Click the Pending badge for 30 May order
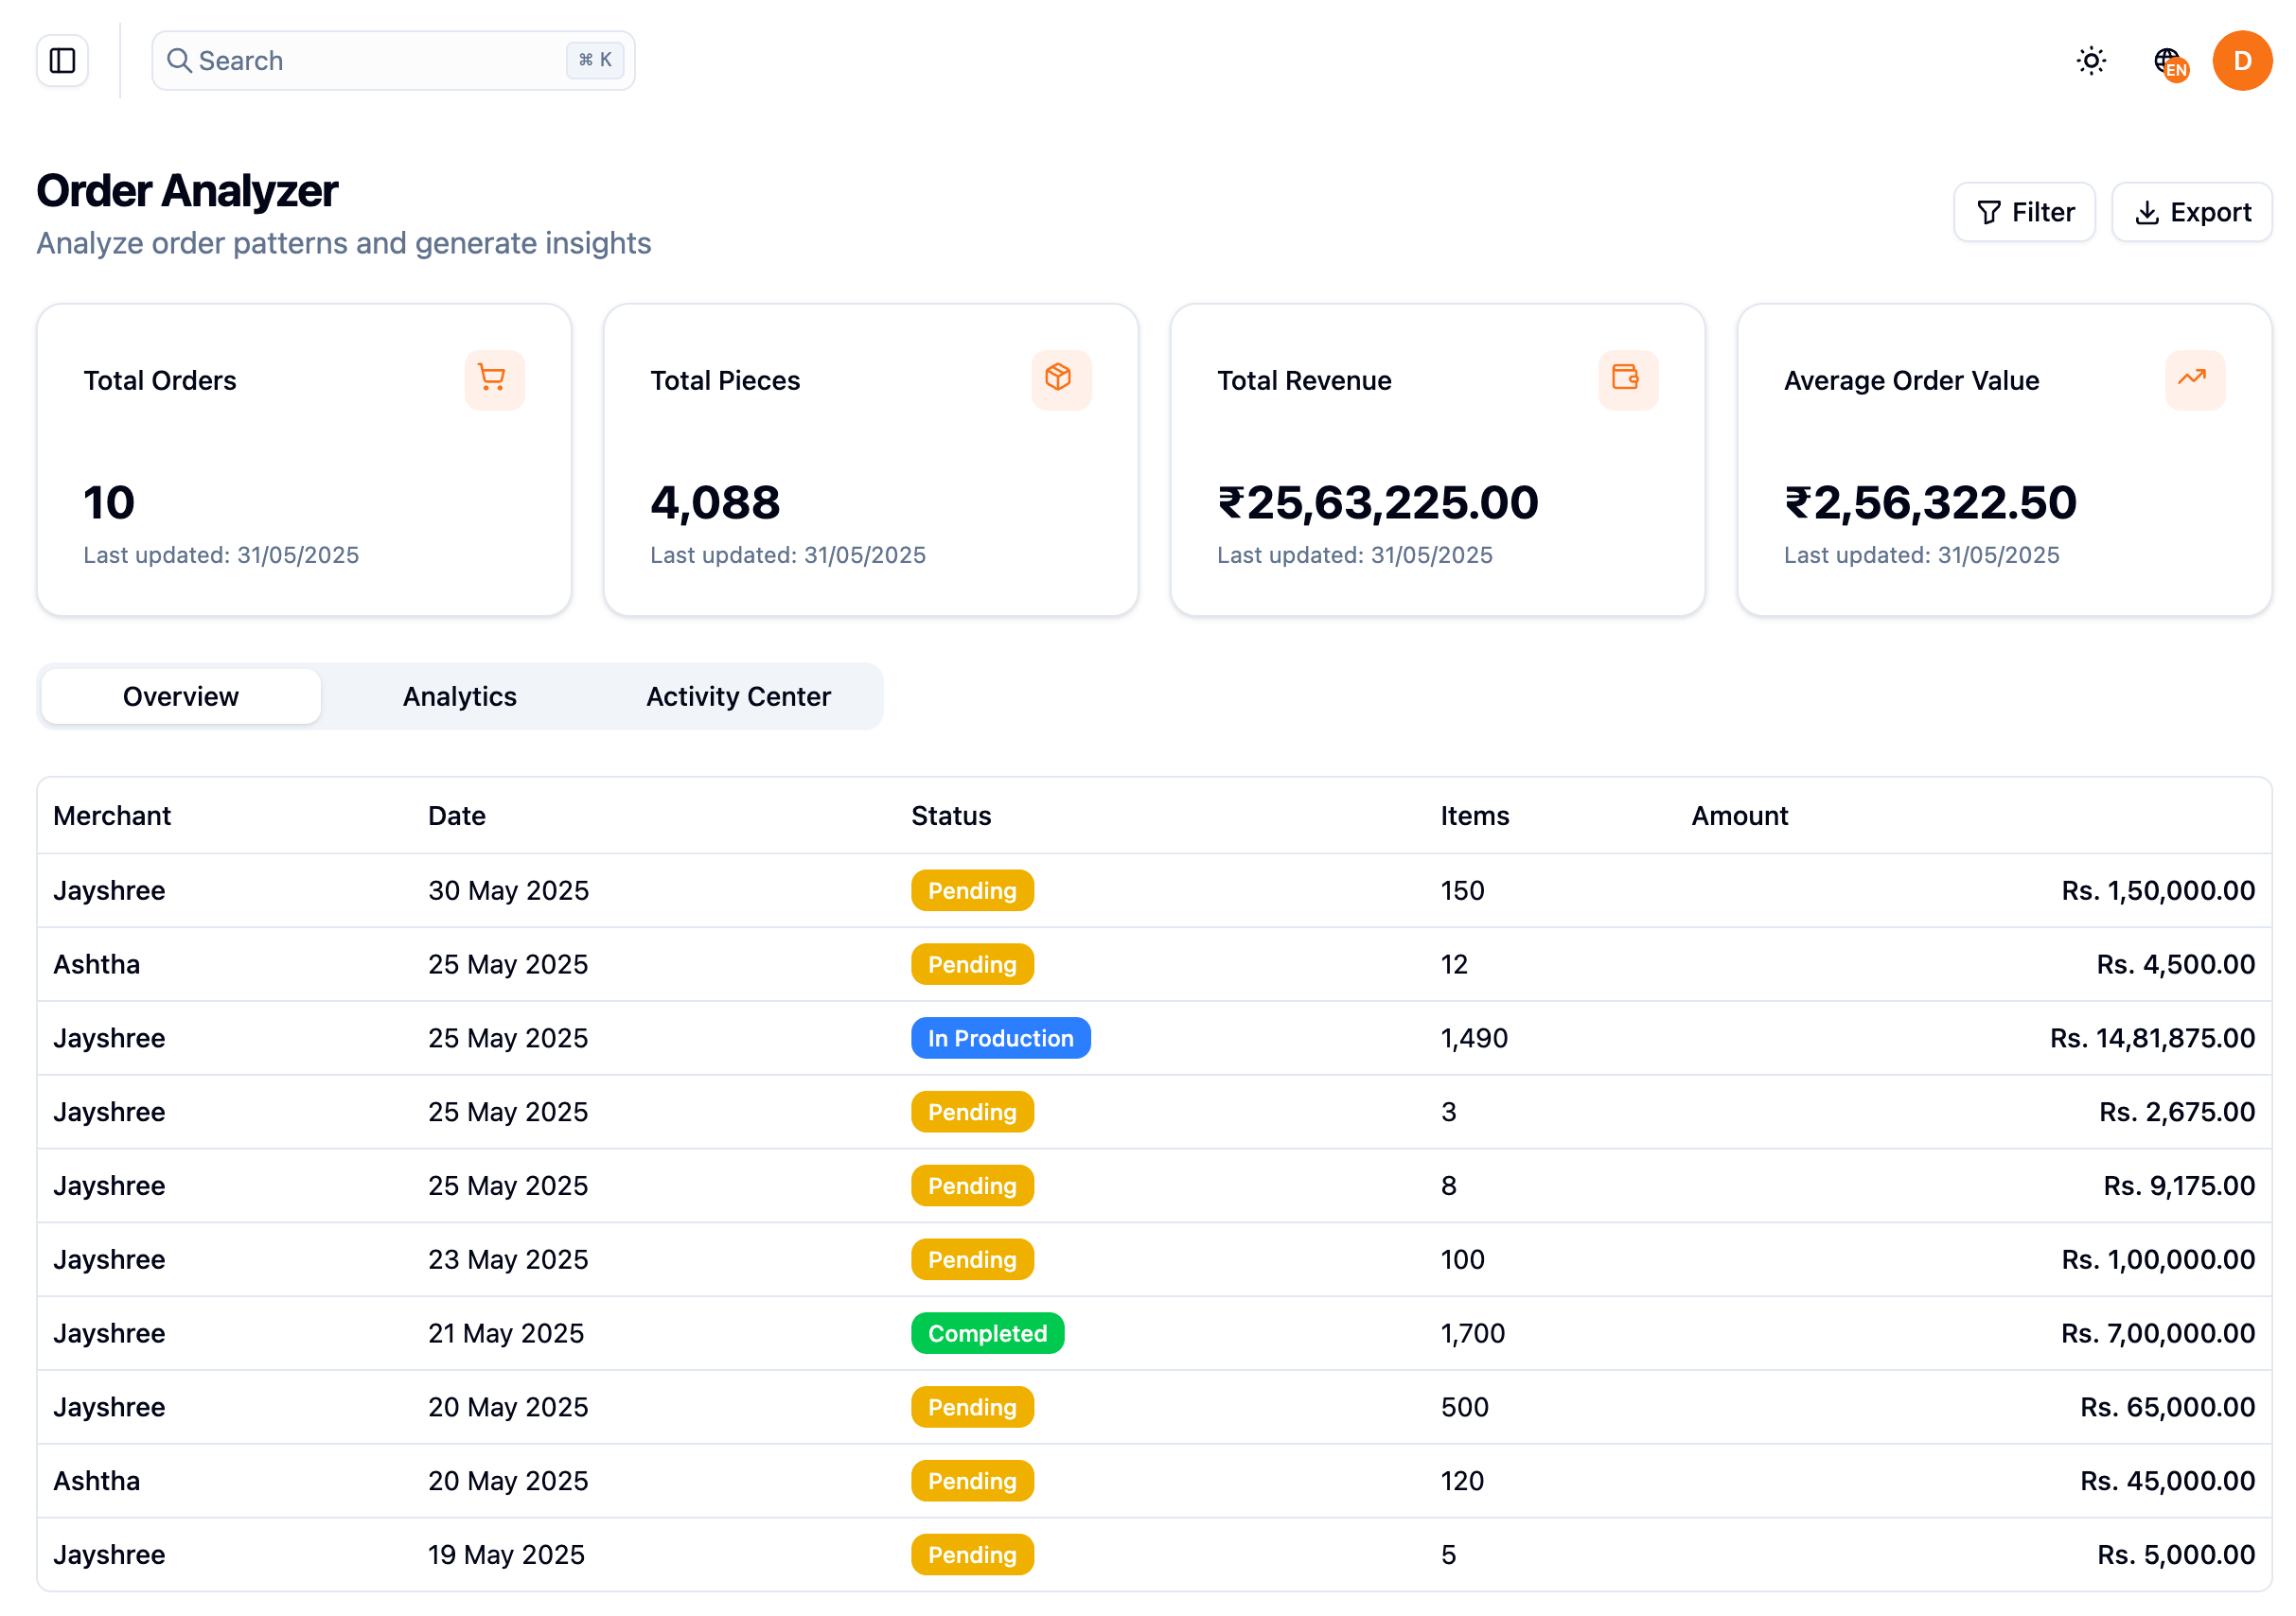Image resolution: width=2296 pixels, height=1616 pixels. click(972, 890)
